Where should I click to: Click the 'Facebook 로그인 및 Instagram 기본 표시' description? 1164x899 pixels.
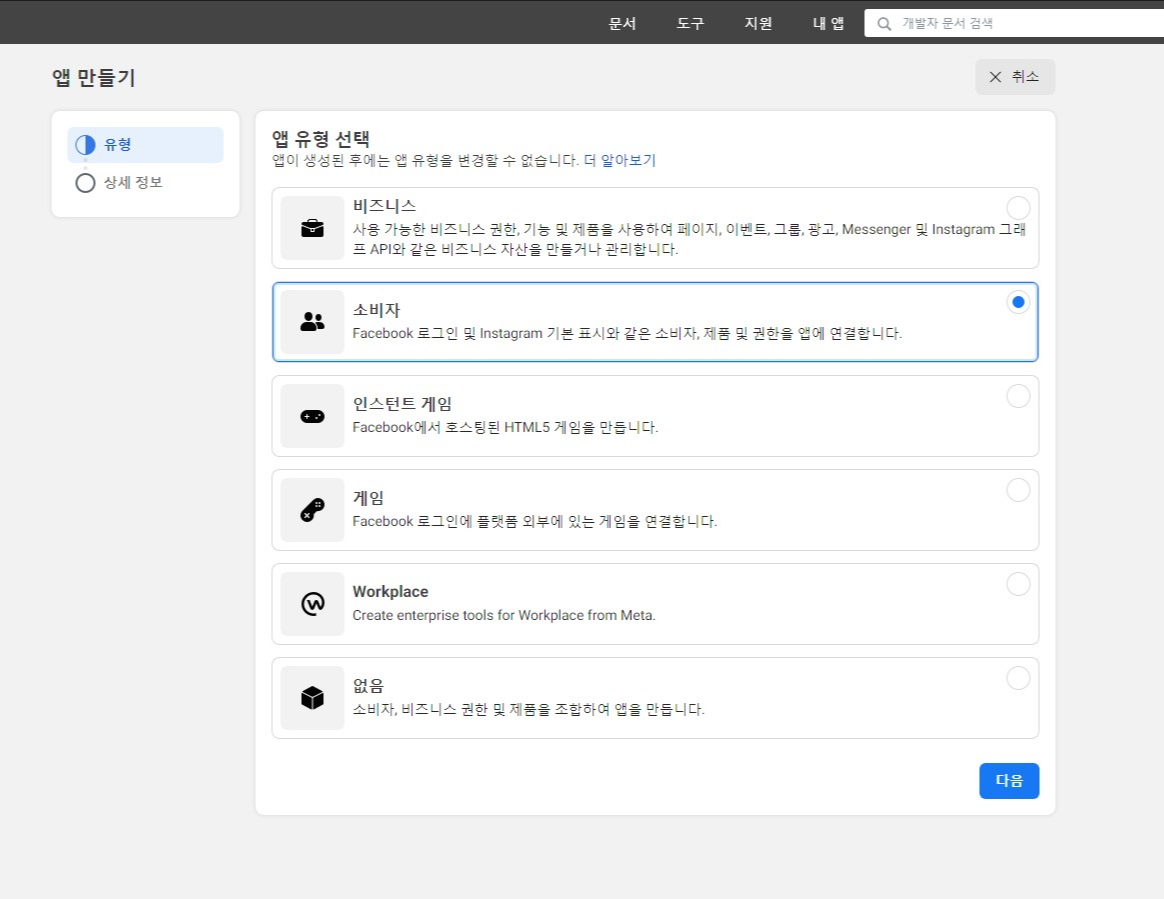(x=627, y=333)
